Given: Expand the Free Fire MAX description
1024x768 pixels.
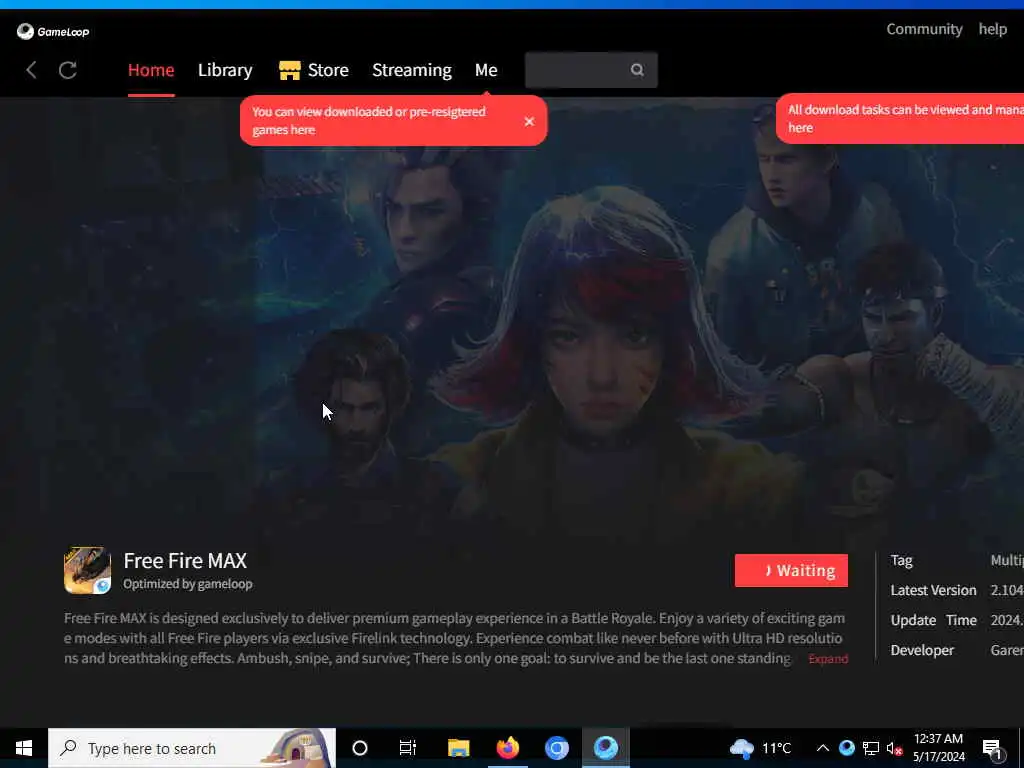Looking at the screenshot, I should pos(828,659).
